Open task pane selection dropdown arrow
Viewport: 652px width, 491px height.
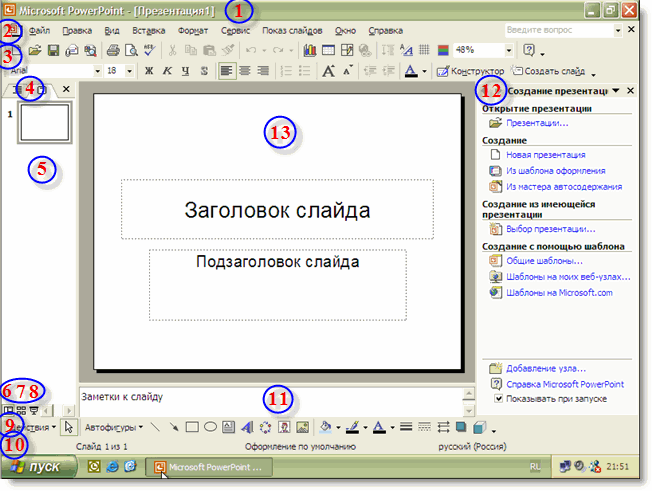pyautogui.click(x=616, y=91)
